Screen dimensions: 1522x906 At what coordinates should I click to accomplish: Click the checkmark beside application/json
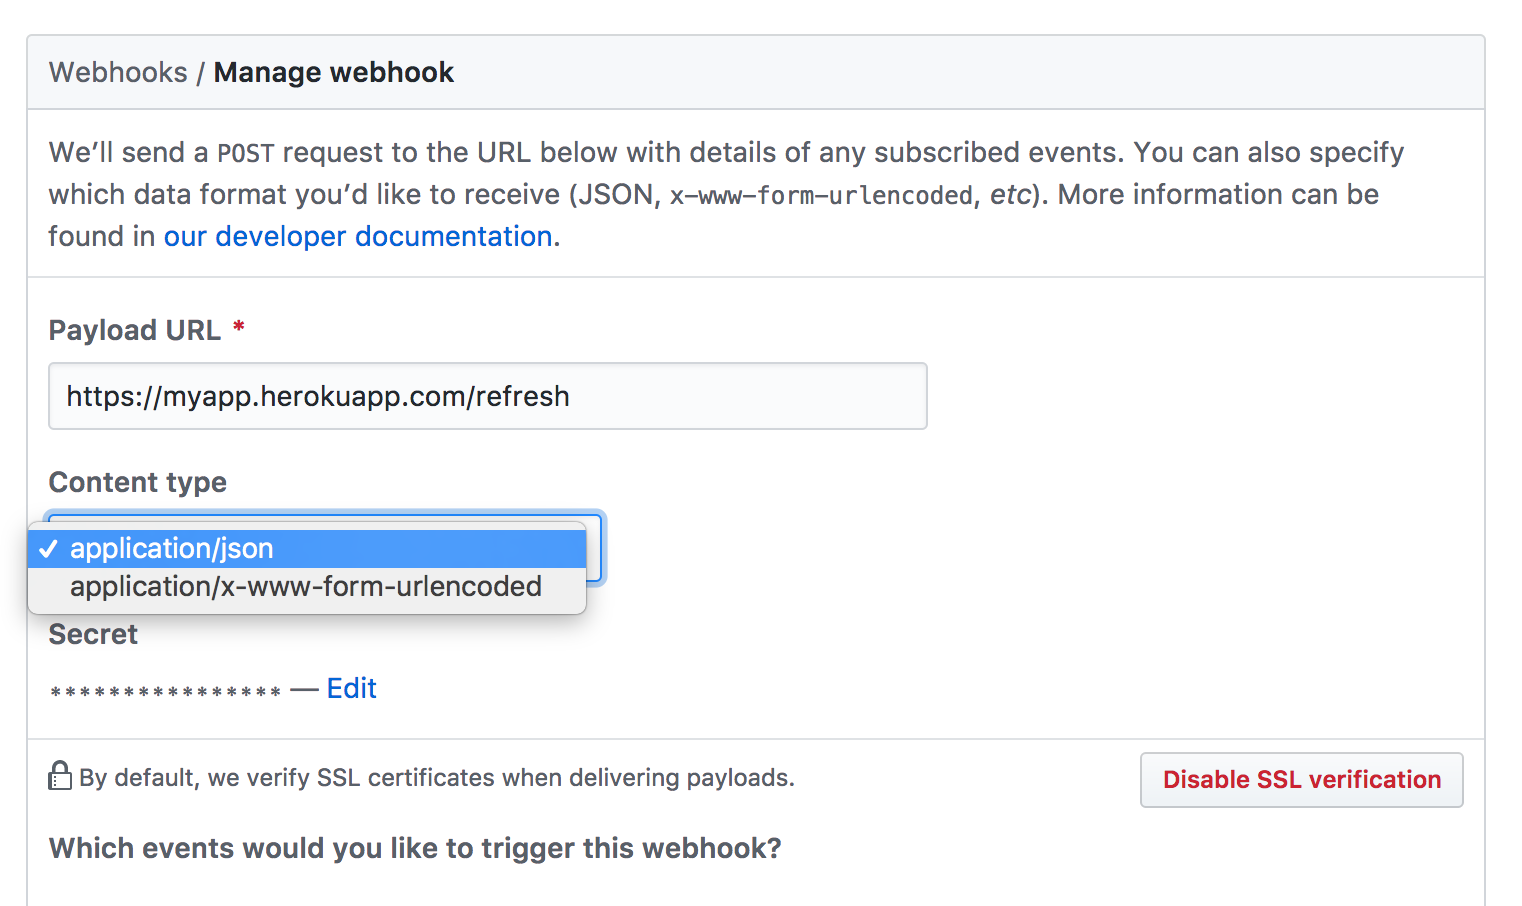pyautogui.click(x=48, y=549)
